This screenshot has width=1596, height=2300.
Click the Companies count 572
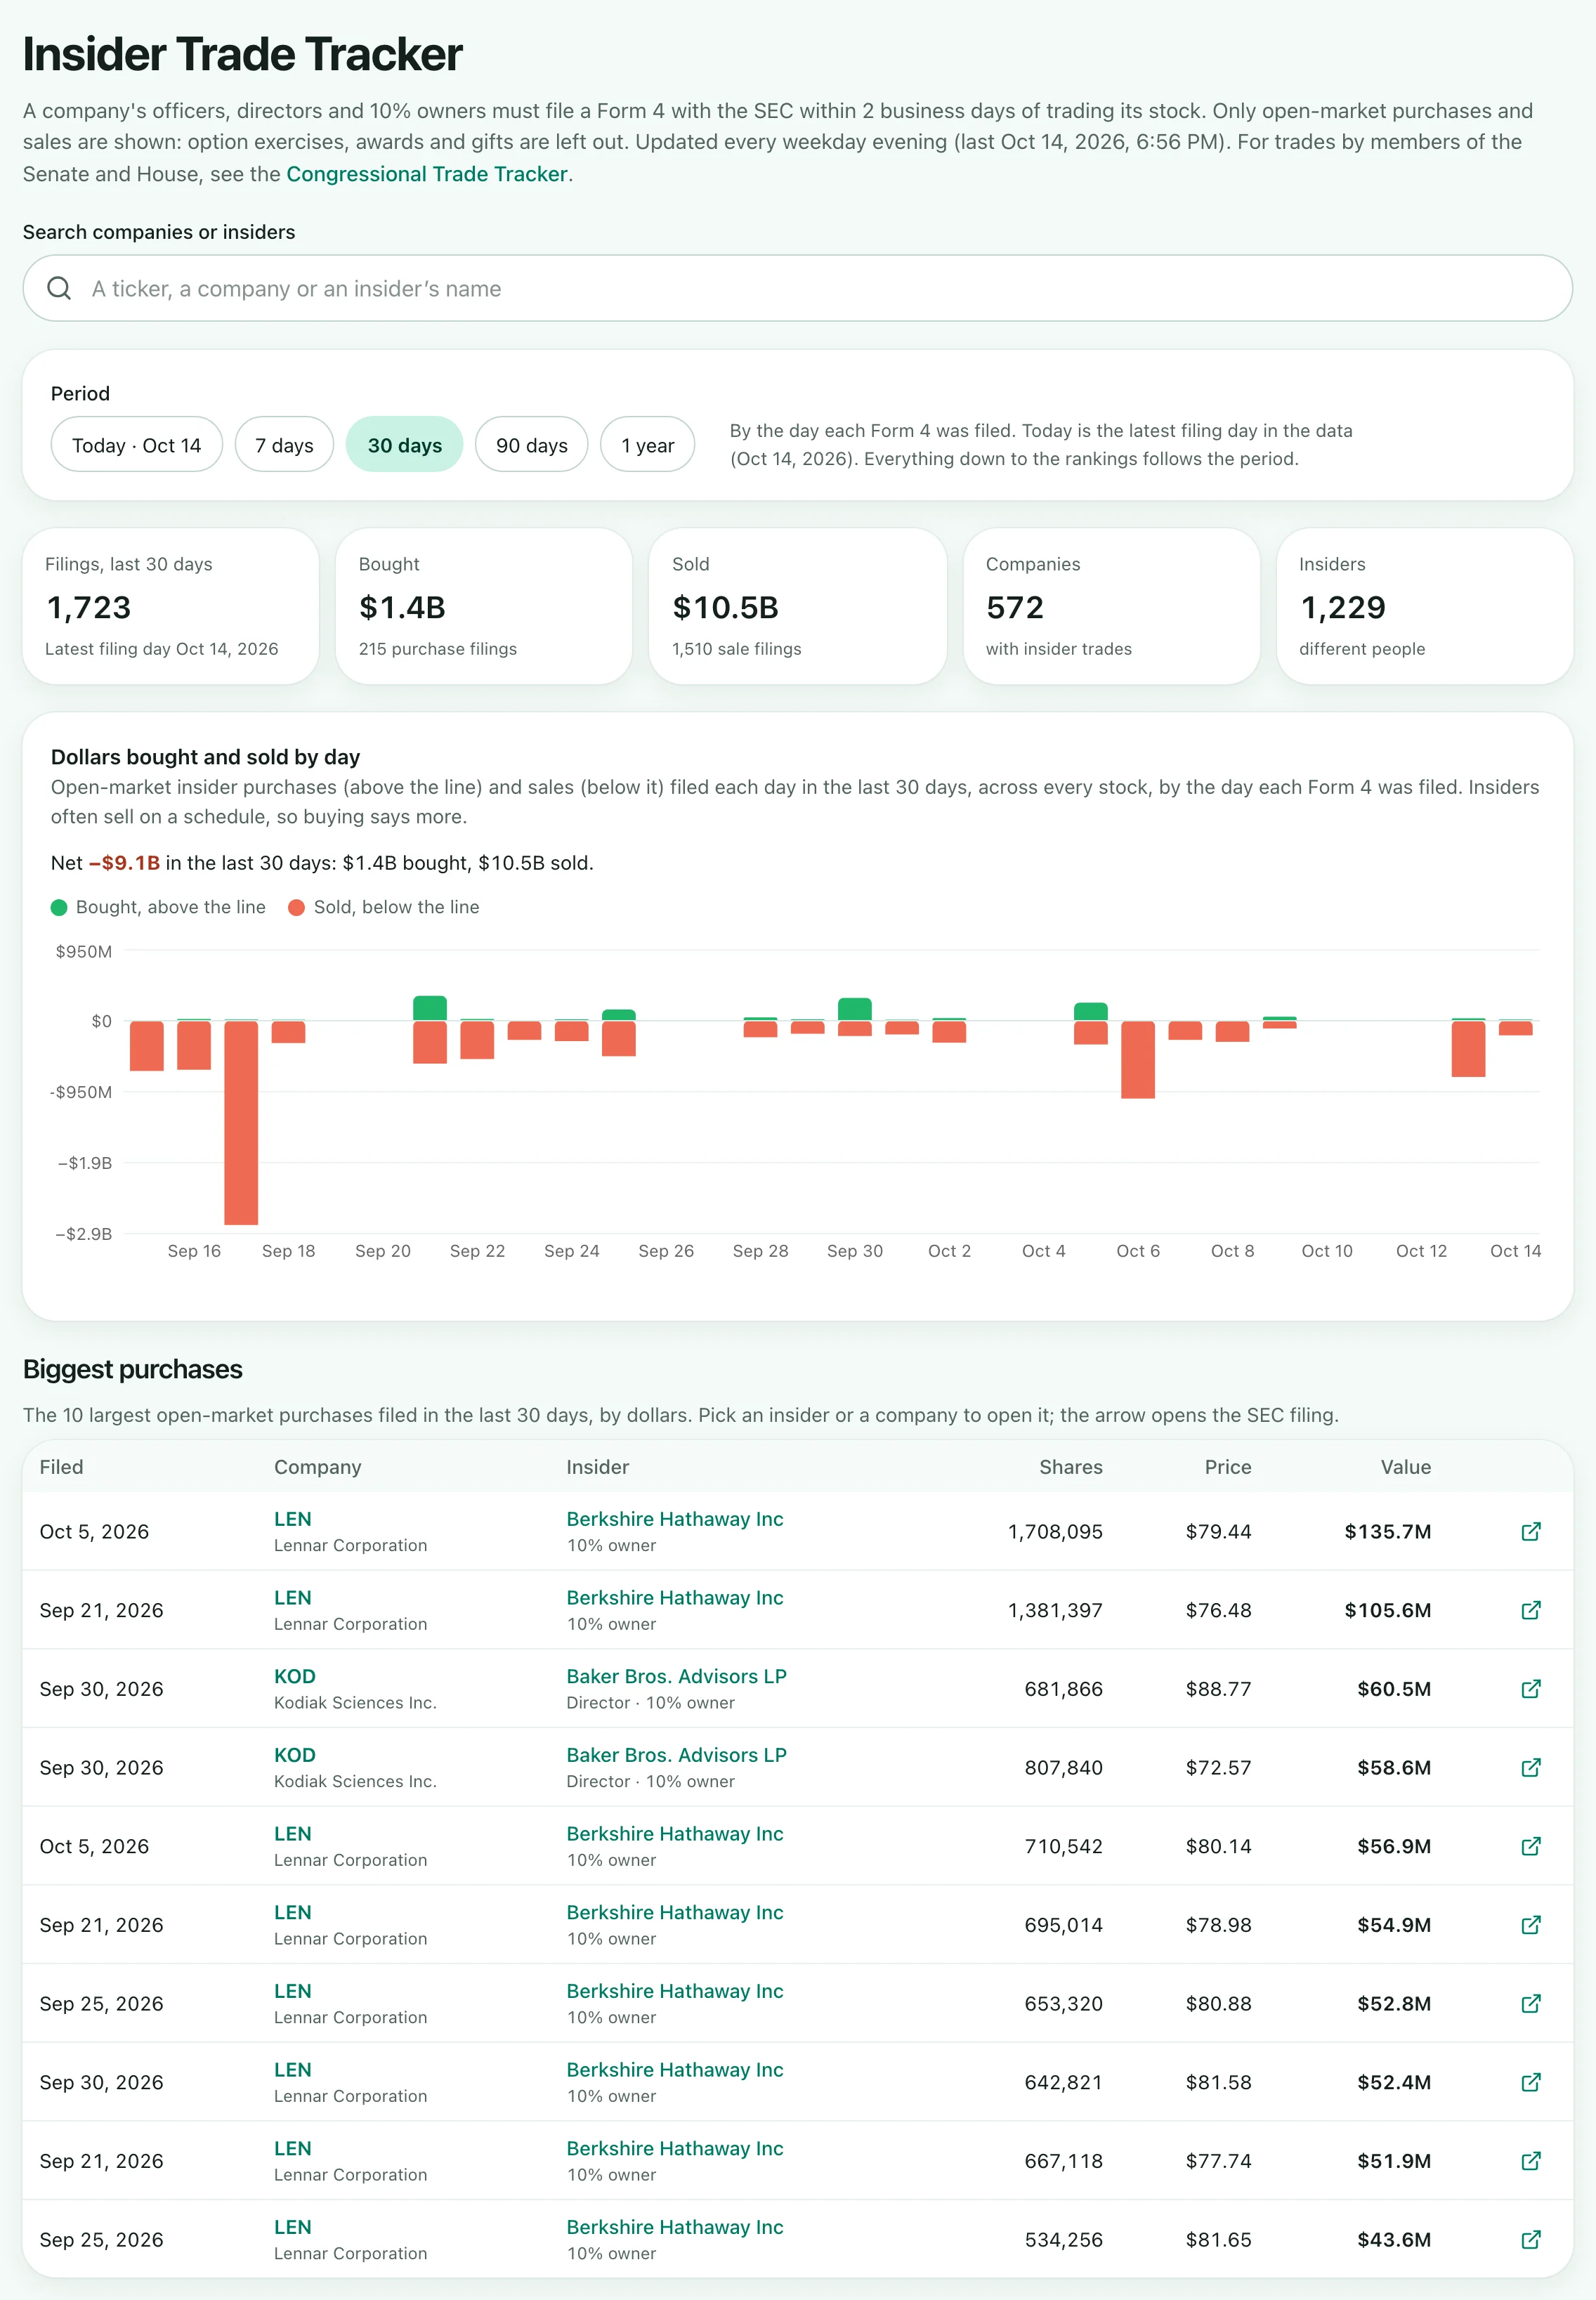(x=1014, y=607)
